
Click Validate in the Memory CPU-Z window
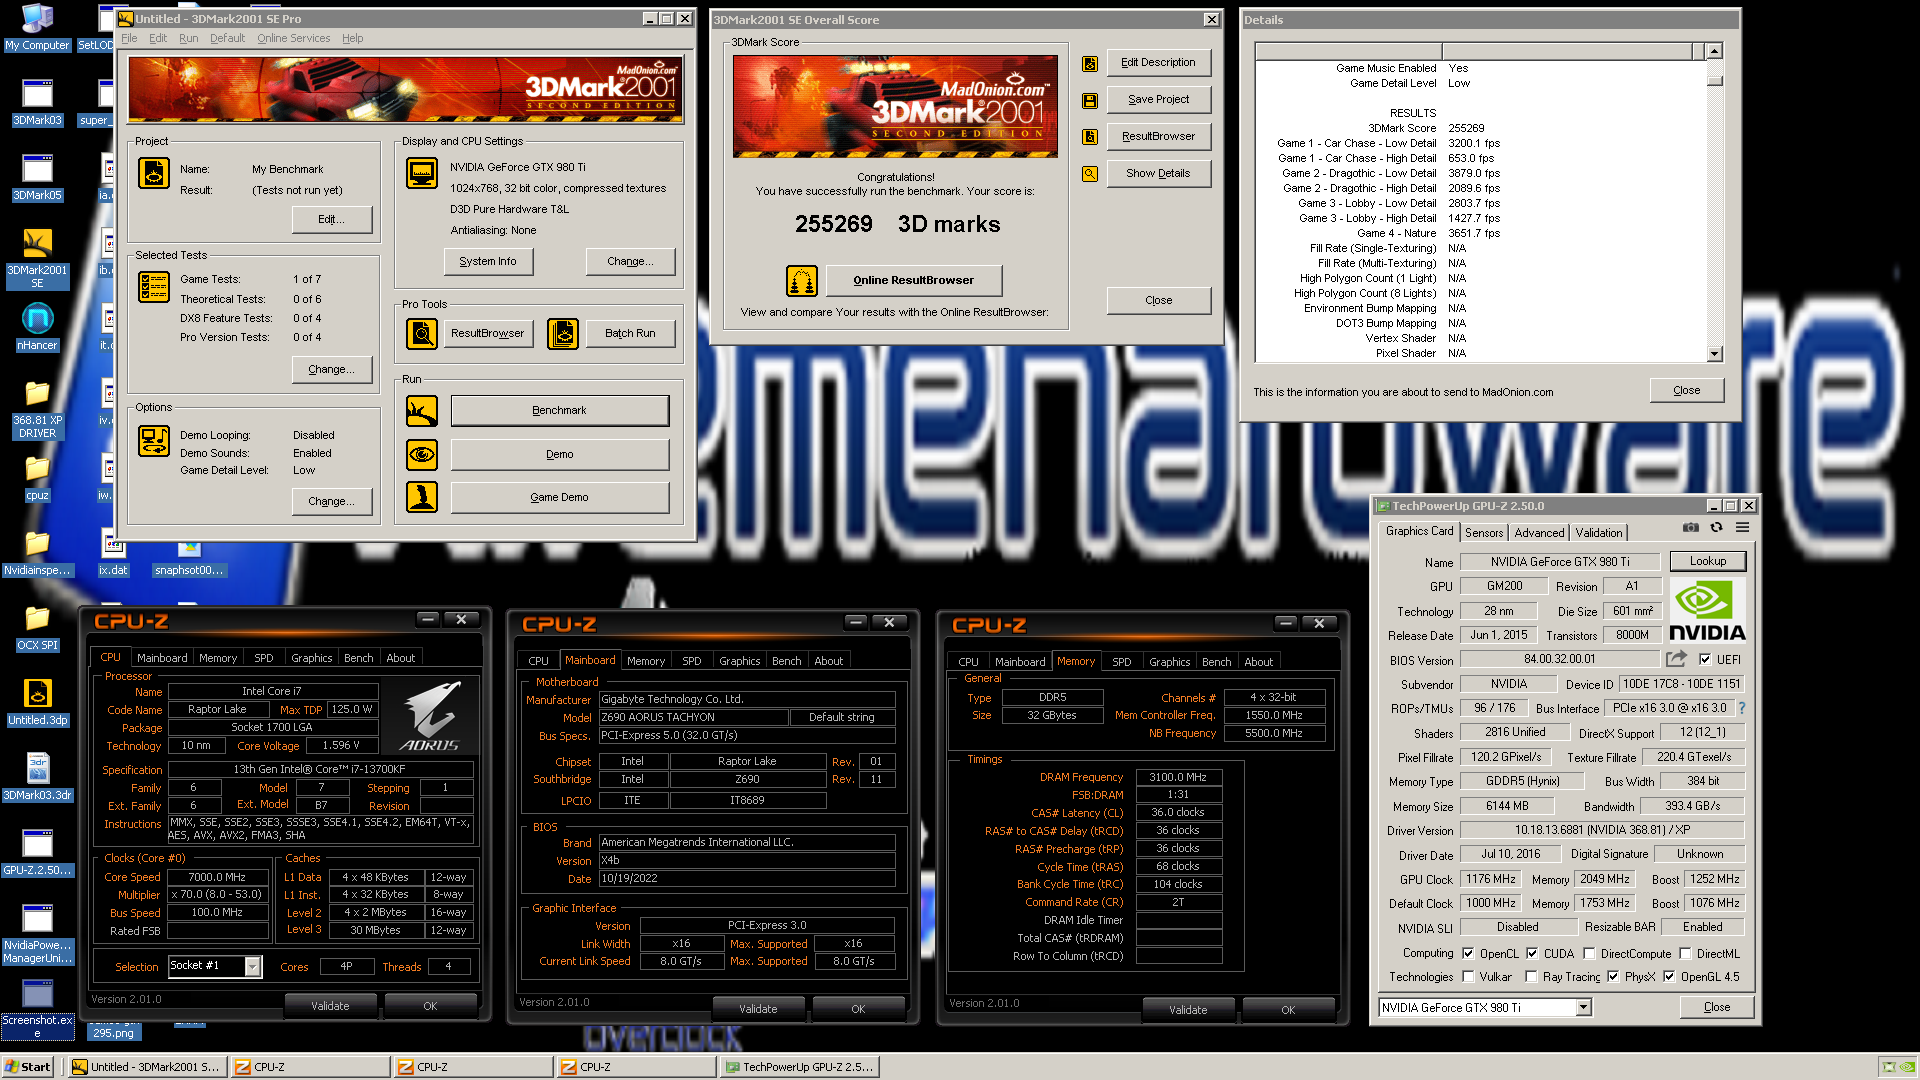(1187, 1010)
